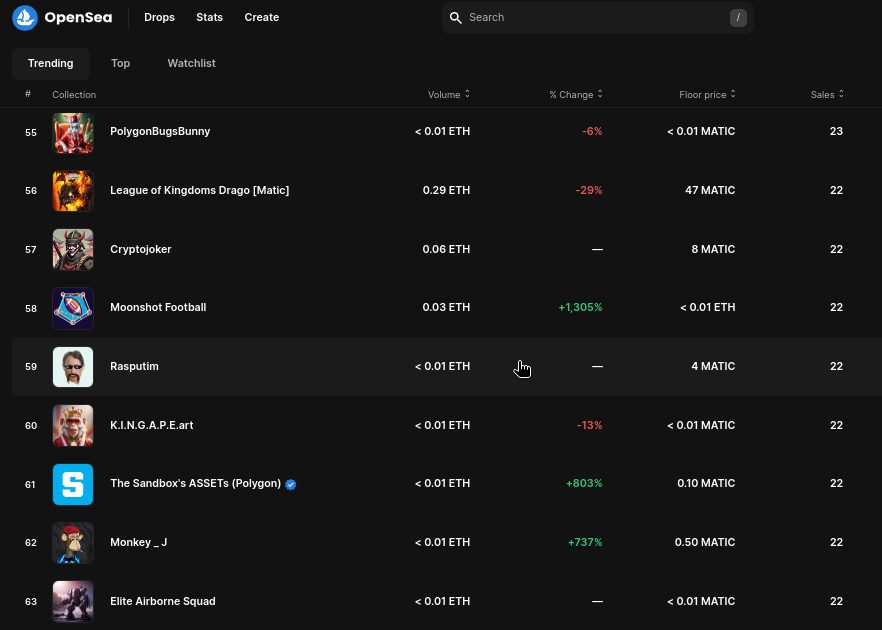Click the 0.06 ETH volume value
The image size is (882, 630).
tap(447, 249)
